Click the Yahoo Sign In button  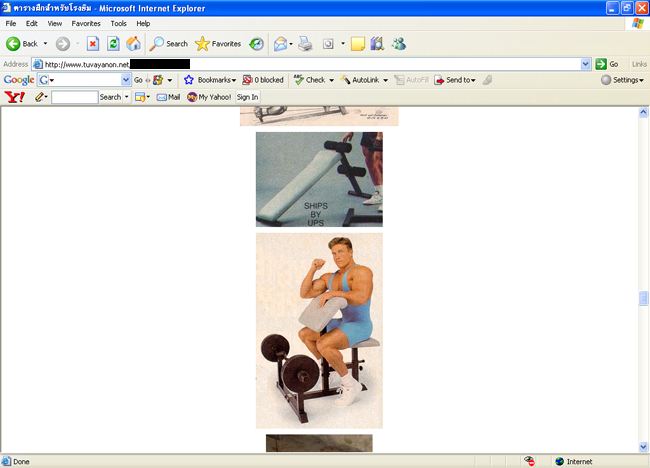pyautogui.click(x=247, y=97)
